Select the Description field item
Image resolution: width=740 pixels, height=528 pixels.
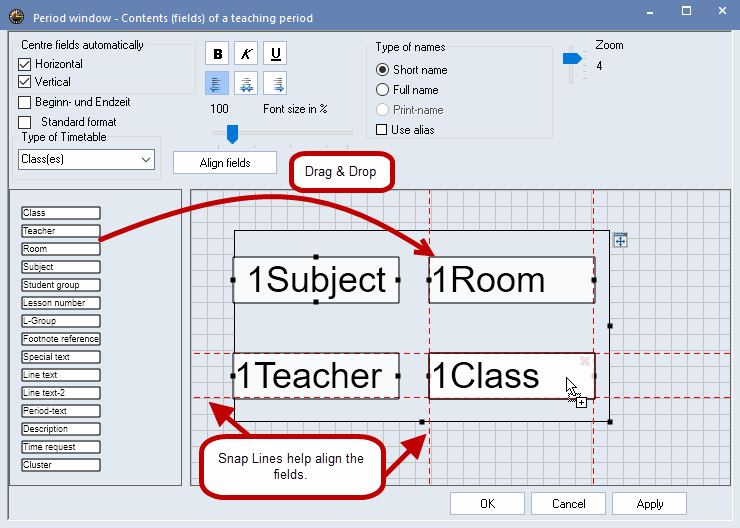tap(61, 429)
